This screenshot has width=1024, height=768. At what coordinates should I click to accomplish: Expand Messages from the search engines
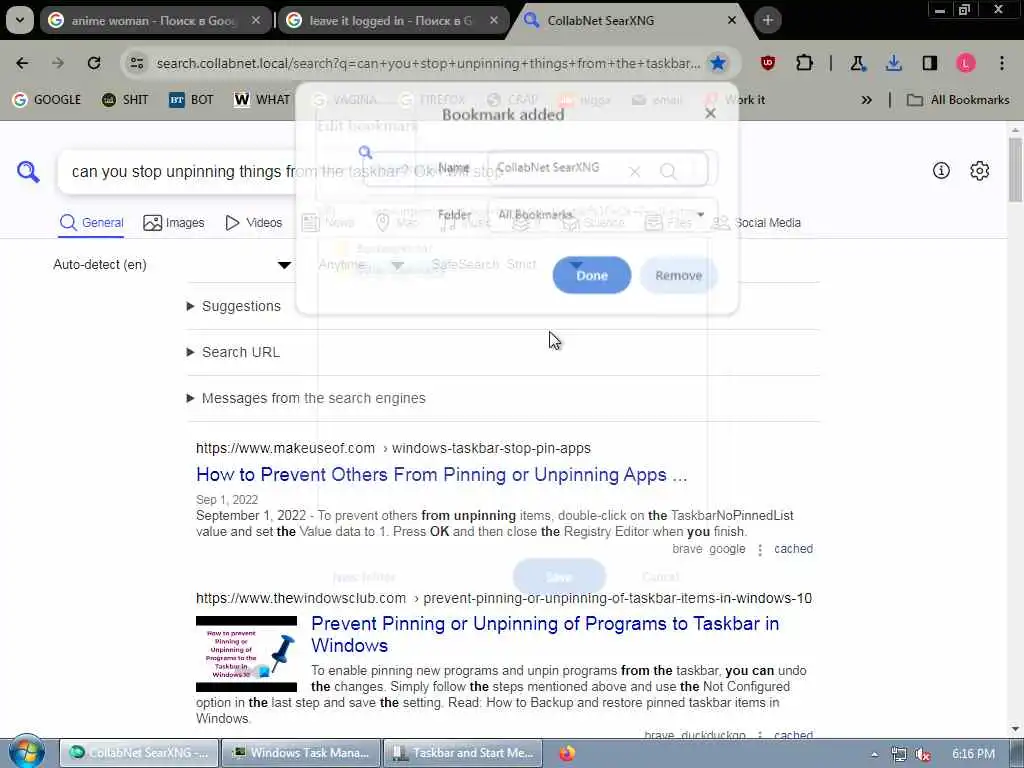tap(306, 398)
